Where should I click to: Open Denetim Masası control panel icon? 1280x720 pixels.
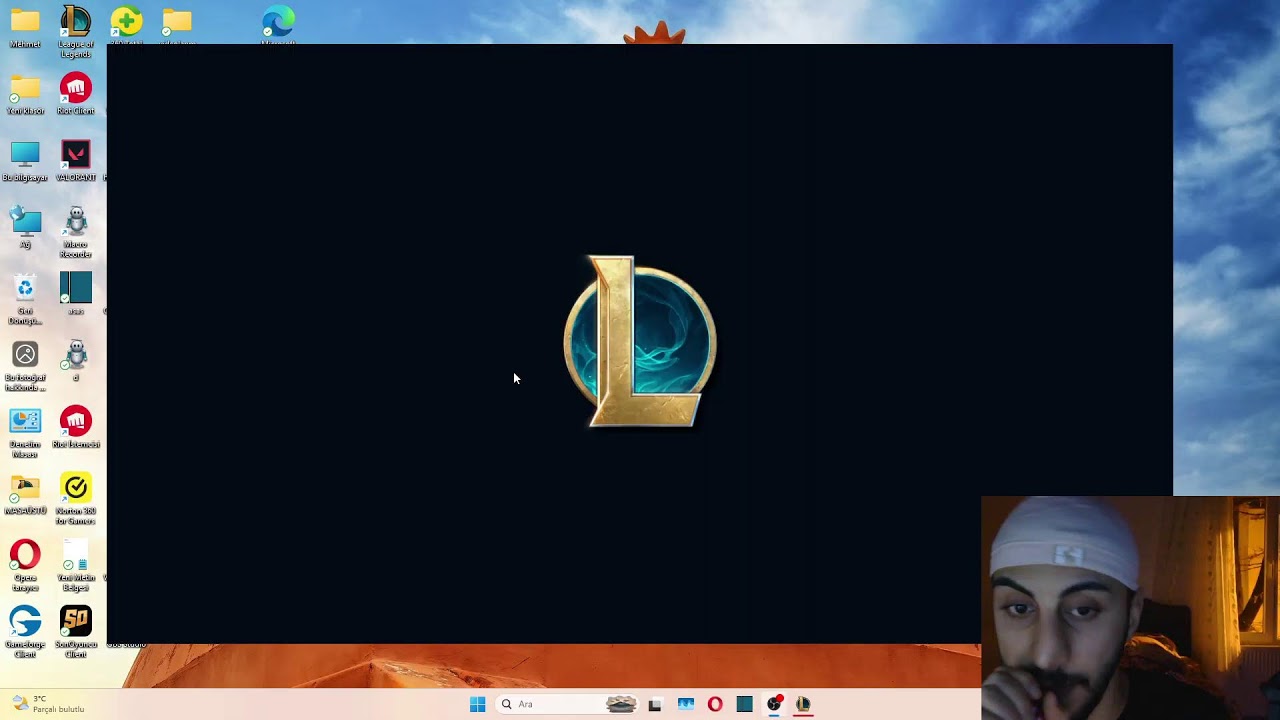point(25,433)
